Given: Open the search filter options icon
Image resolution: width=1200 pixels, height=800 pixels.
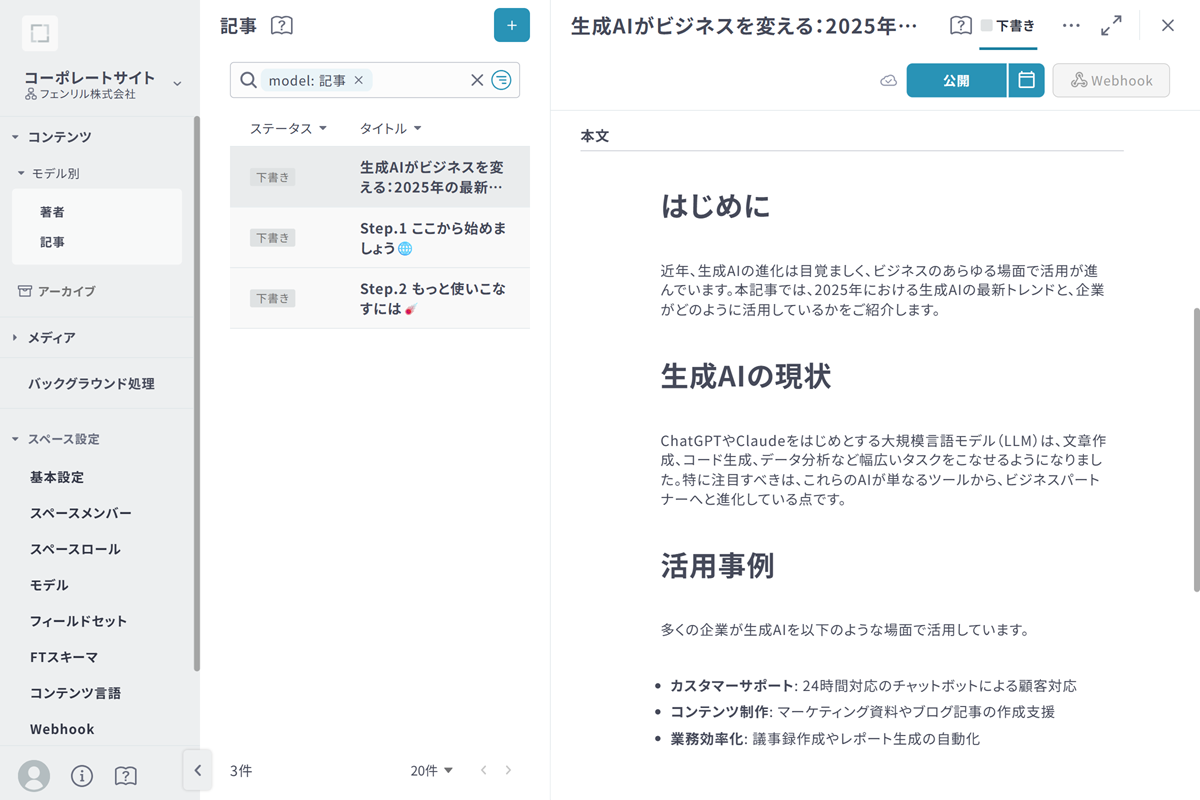Looking at the screenshot, I should click(503, 80).
